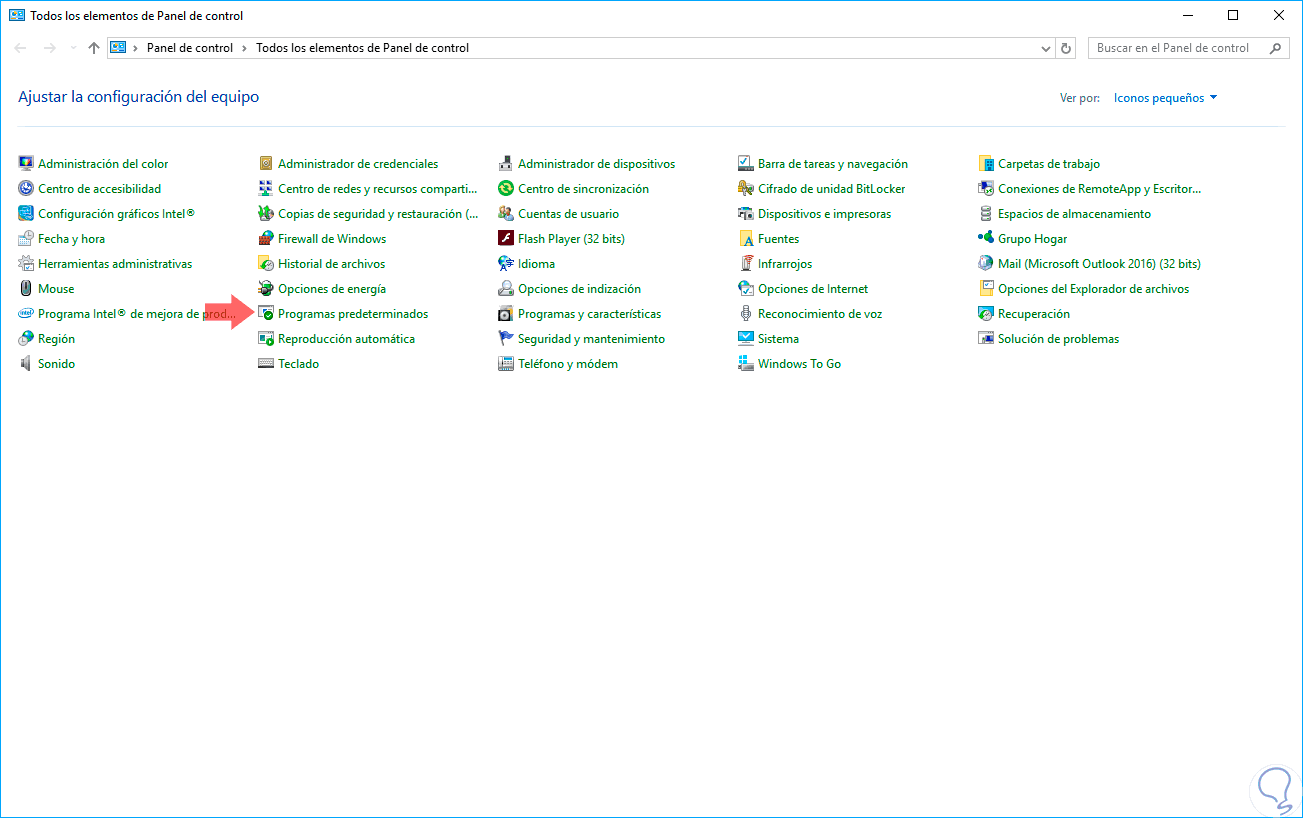Viewport: 1303px width, 818px height.
Task: Click the Mouse icon
Action: tap(26, 289)
